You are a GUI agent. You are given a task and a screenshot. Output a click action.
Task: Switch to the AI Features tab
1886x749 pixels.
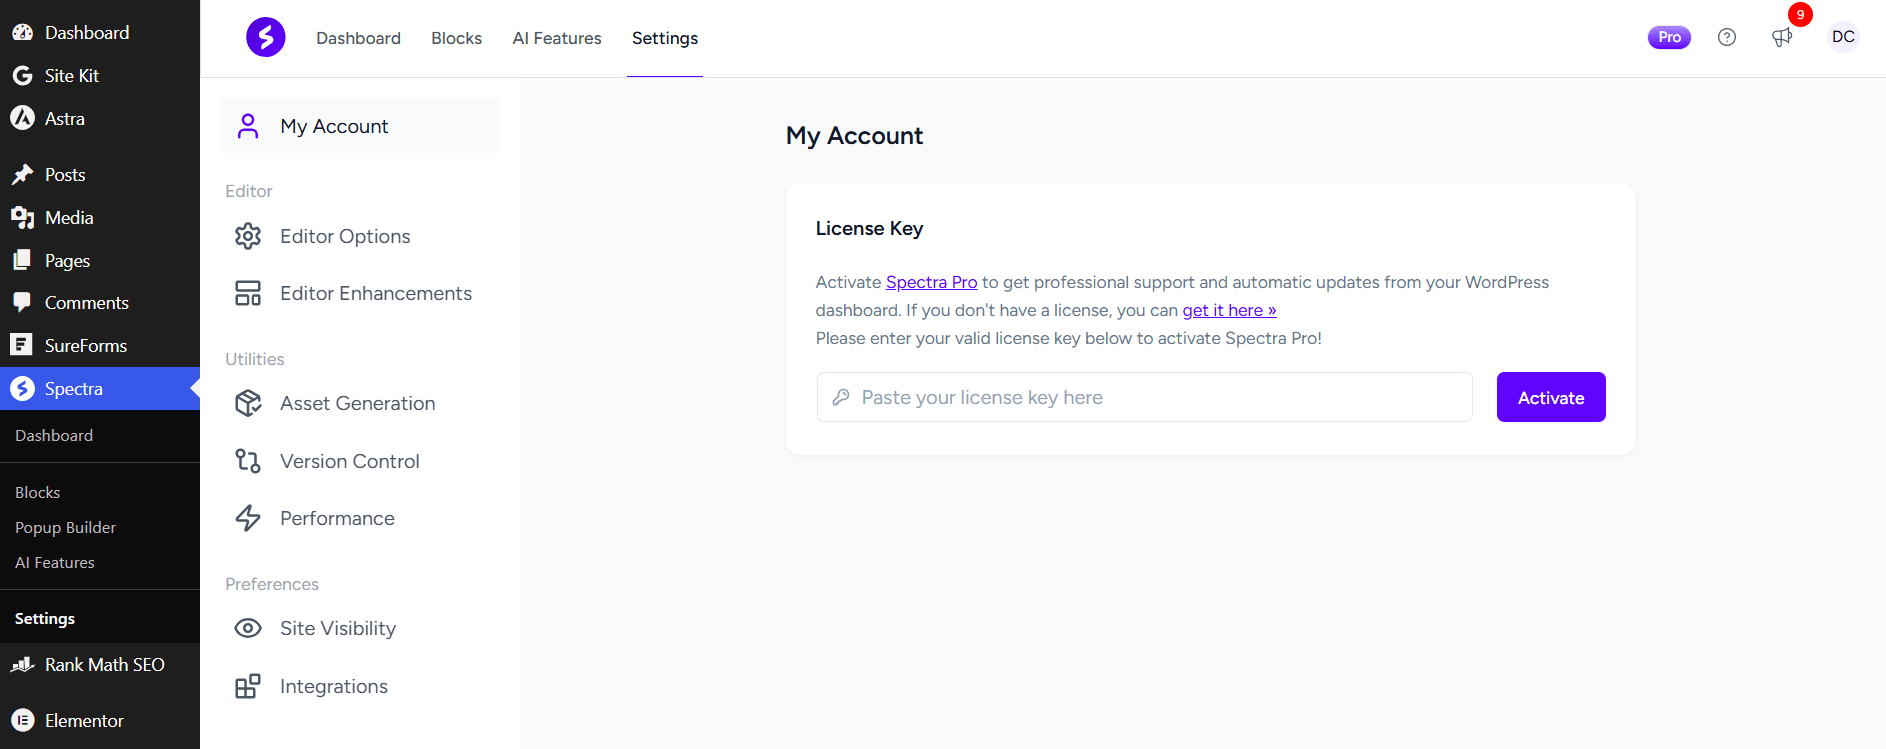coord(557,38)
